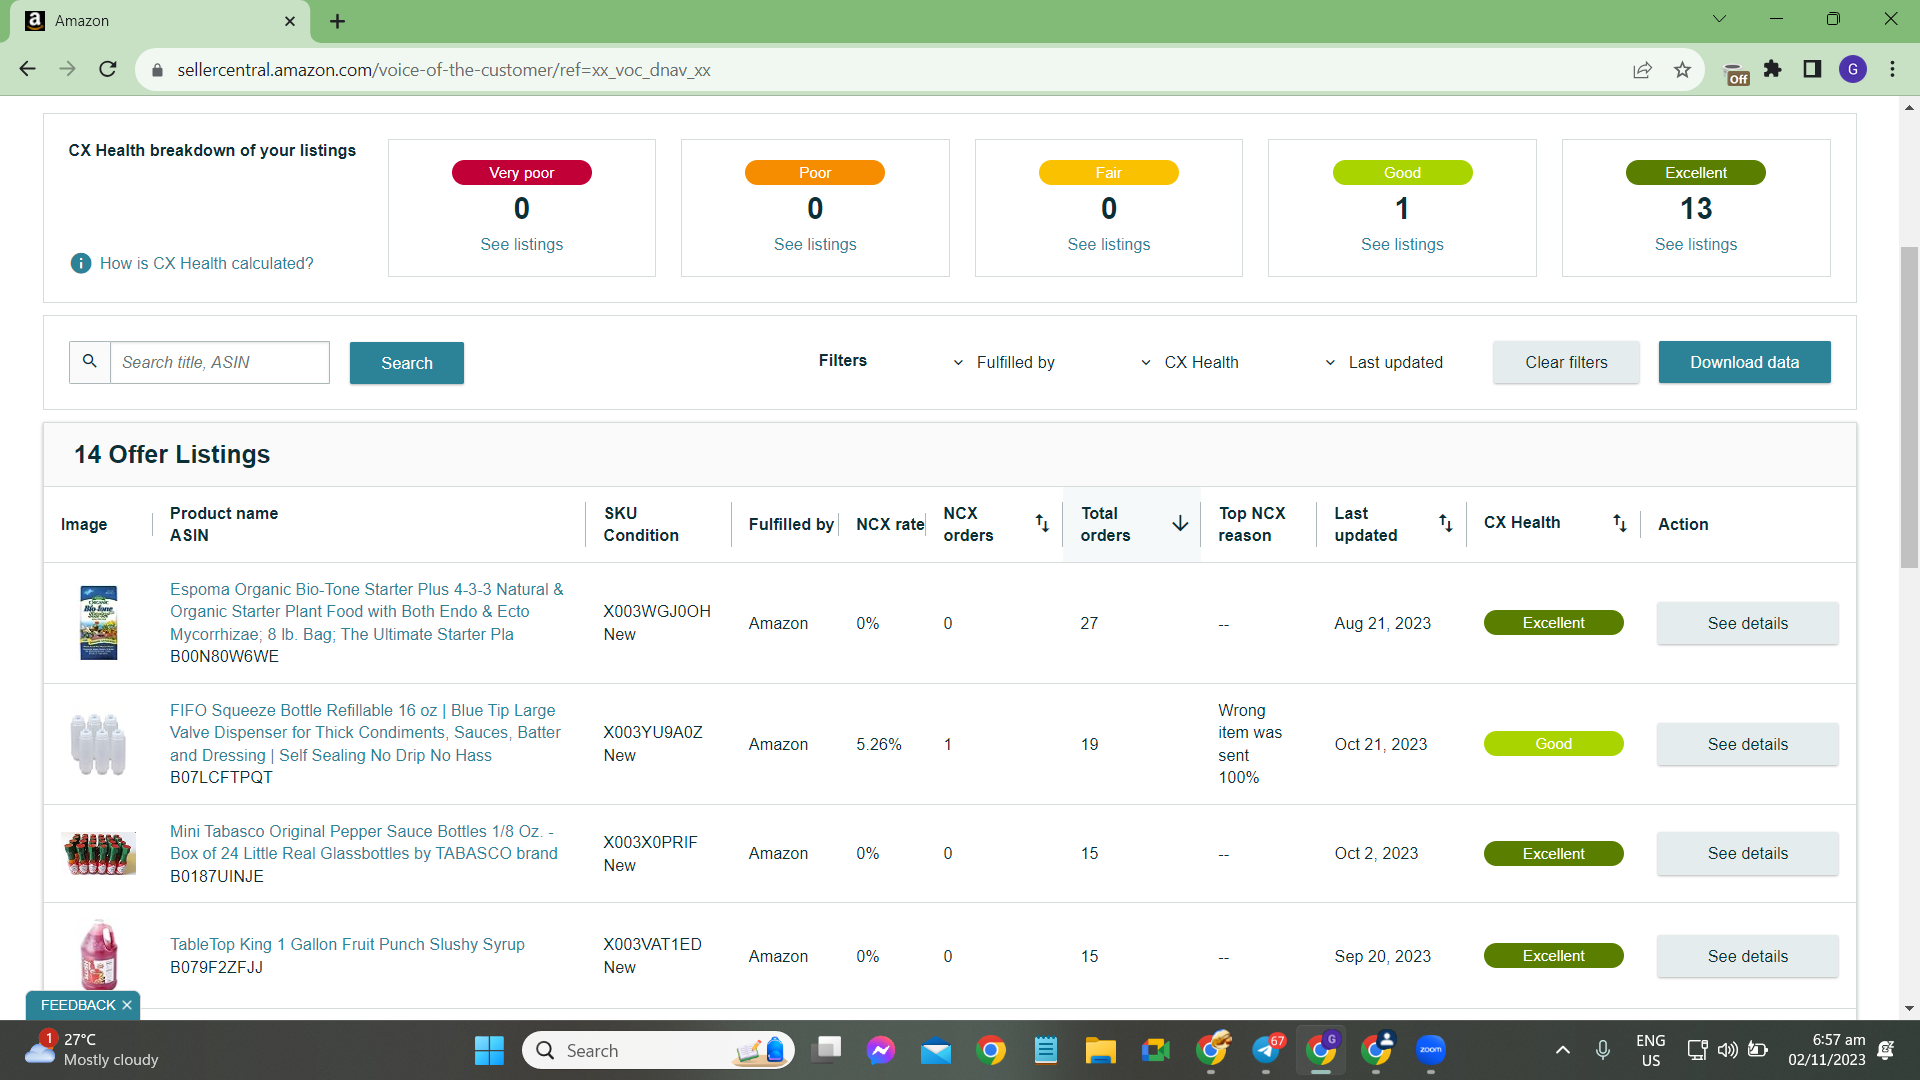Open How is CX Health calculated link

pos(207,263)
